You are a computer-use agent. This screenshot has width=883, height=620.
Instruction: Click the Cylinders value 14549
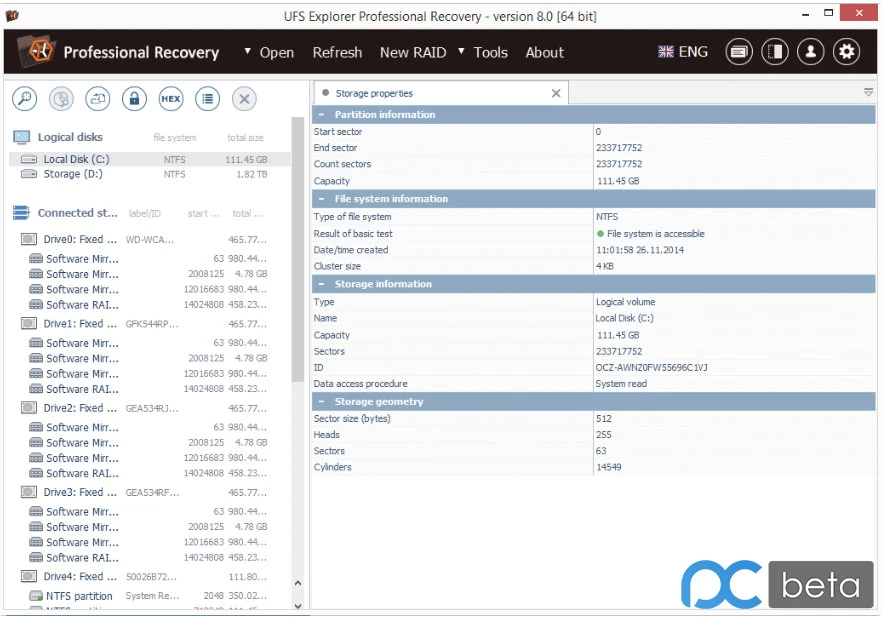[x=608, y=467]
